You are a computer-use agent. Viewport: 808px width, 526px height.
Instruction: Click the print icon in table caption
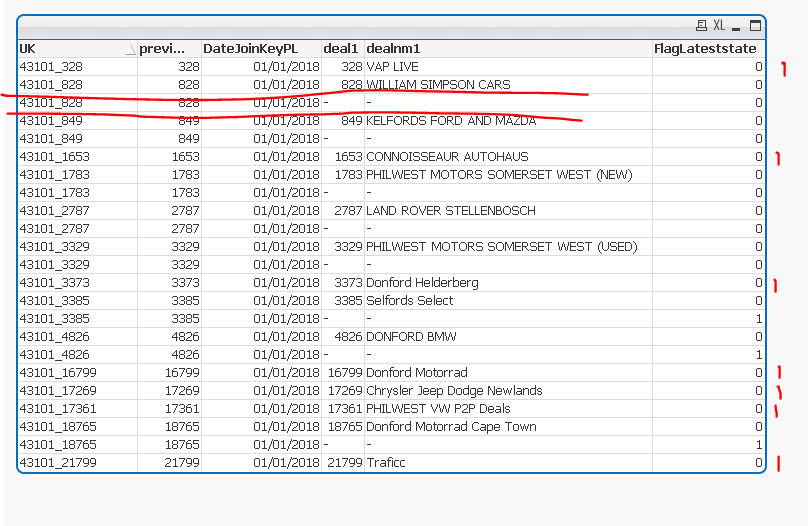[701, 25]
